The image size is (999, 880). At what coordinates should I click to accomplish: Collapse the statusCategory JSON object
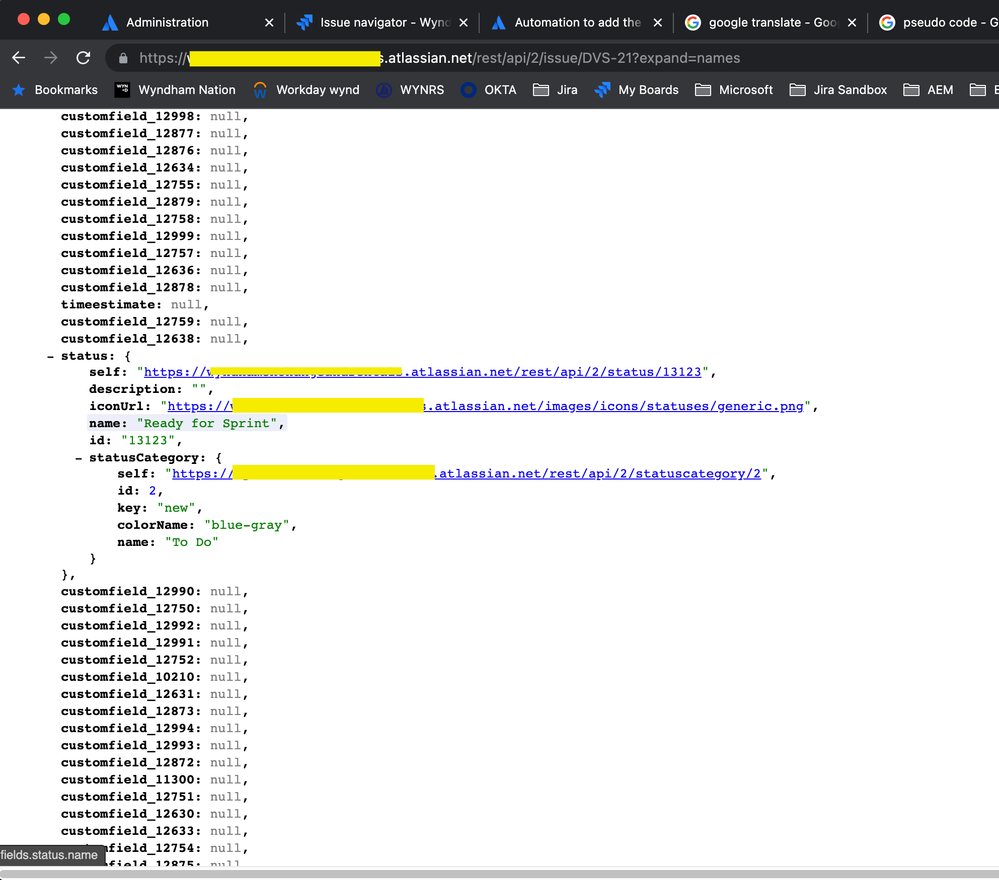79,458
